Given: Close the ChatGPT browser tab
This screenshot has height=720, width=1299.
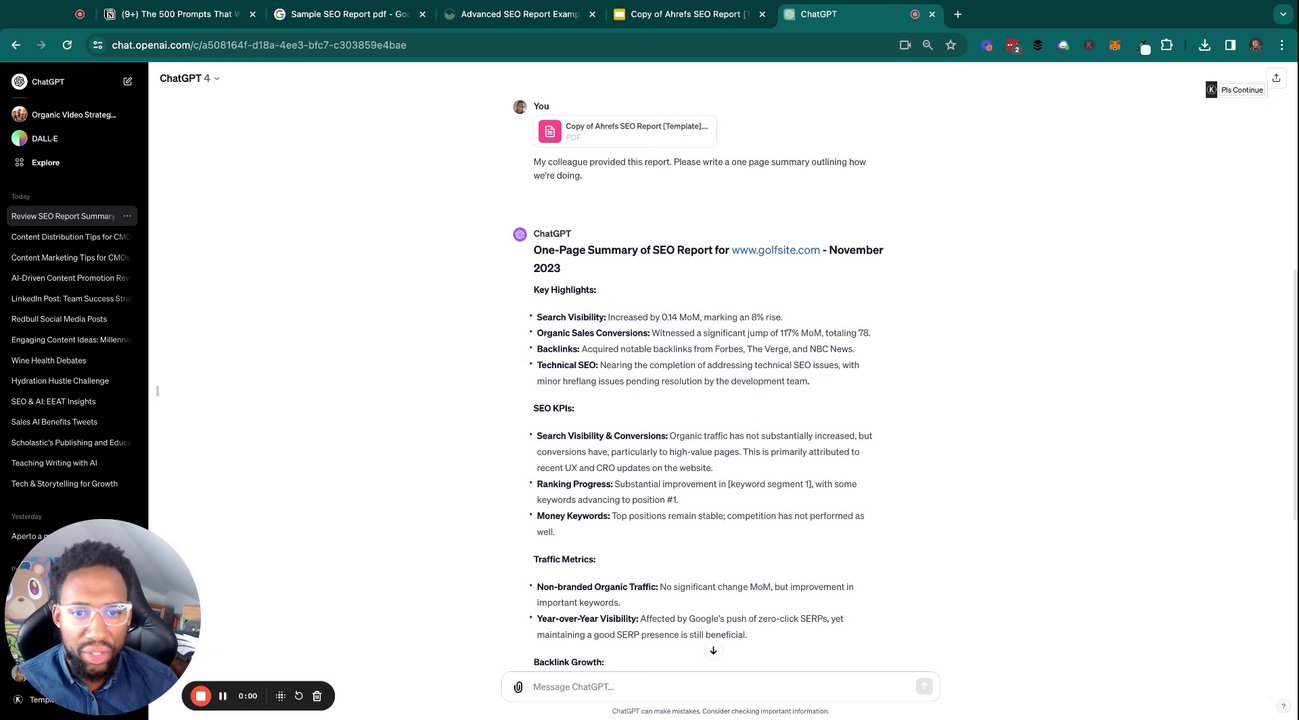Looking at the screenshot, I should [933, 14].
